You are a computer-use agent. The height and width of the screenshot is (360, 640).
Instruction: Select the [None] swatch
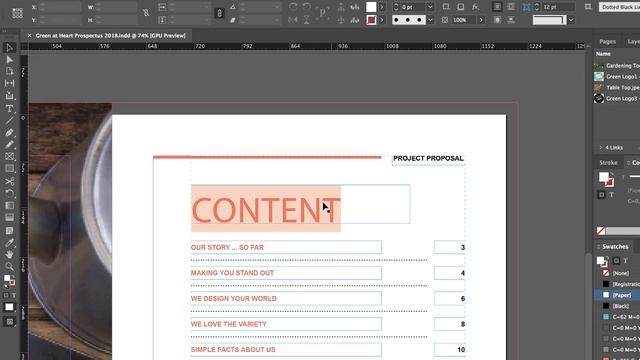(x=618, y=273)
